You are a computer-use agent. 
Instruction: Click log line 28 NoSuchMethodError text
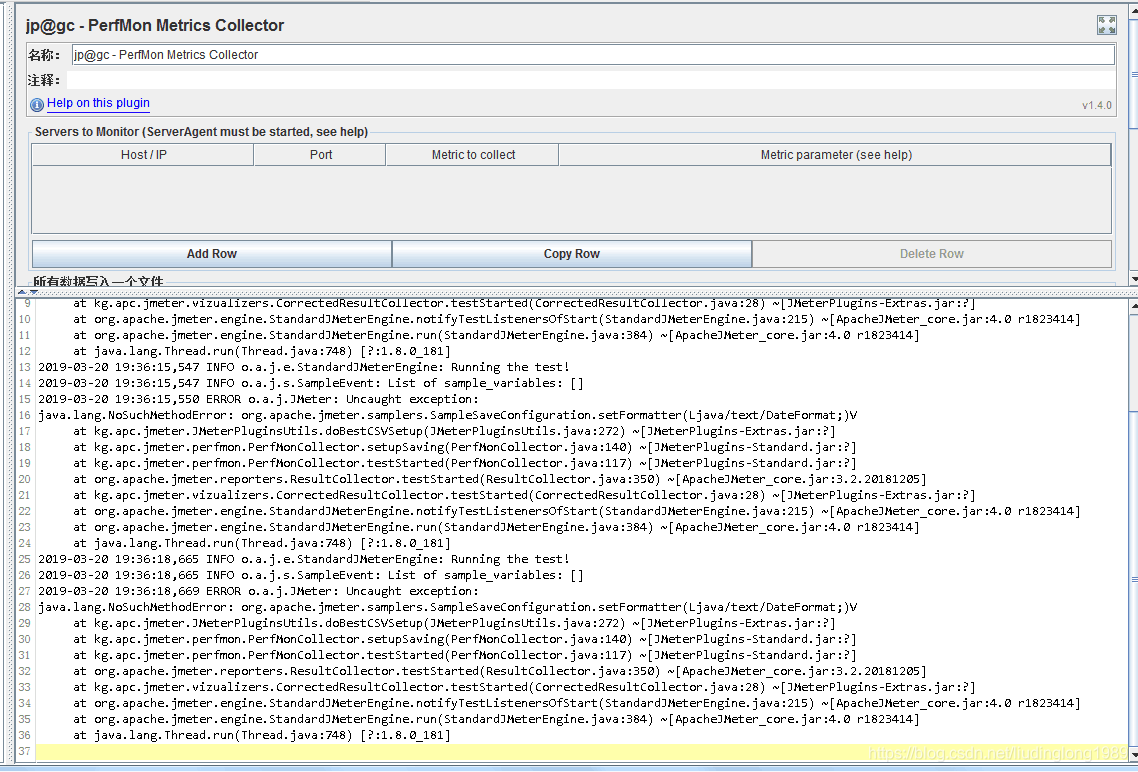pos(448,607)
